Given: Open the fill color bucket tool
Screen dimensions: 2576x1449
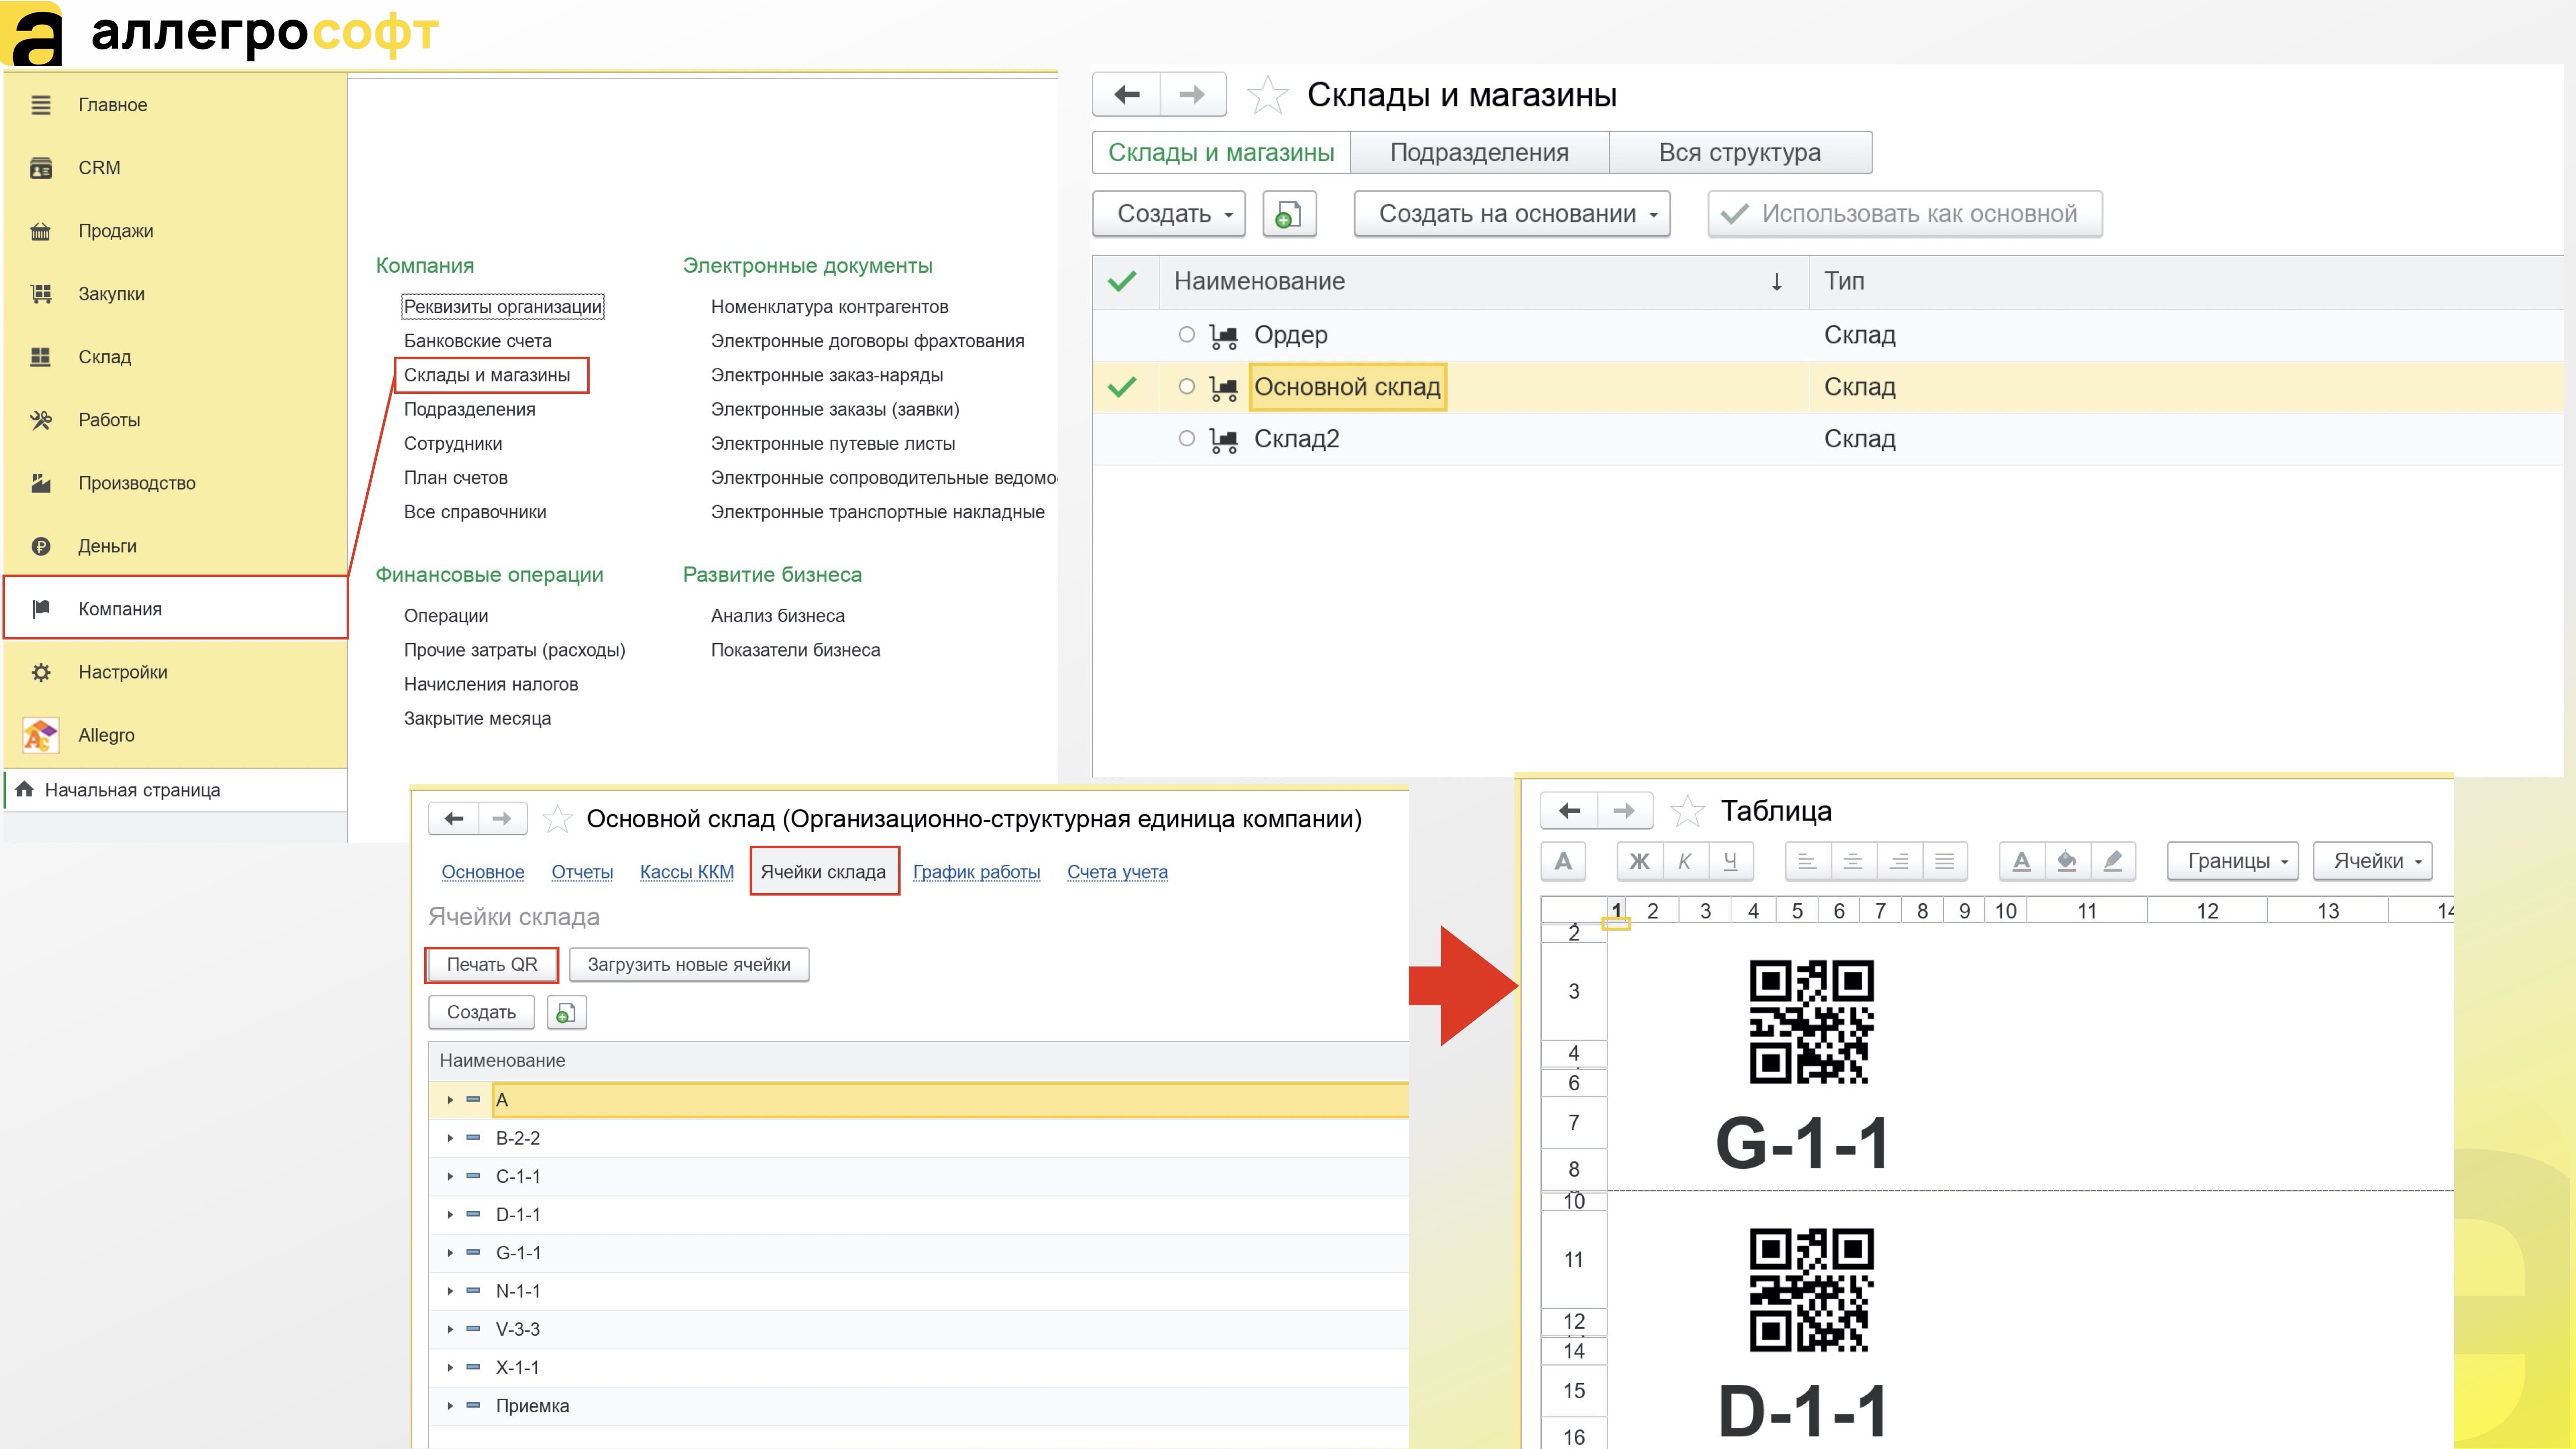Looking at the screenshot, I should tap(2067, 861).
